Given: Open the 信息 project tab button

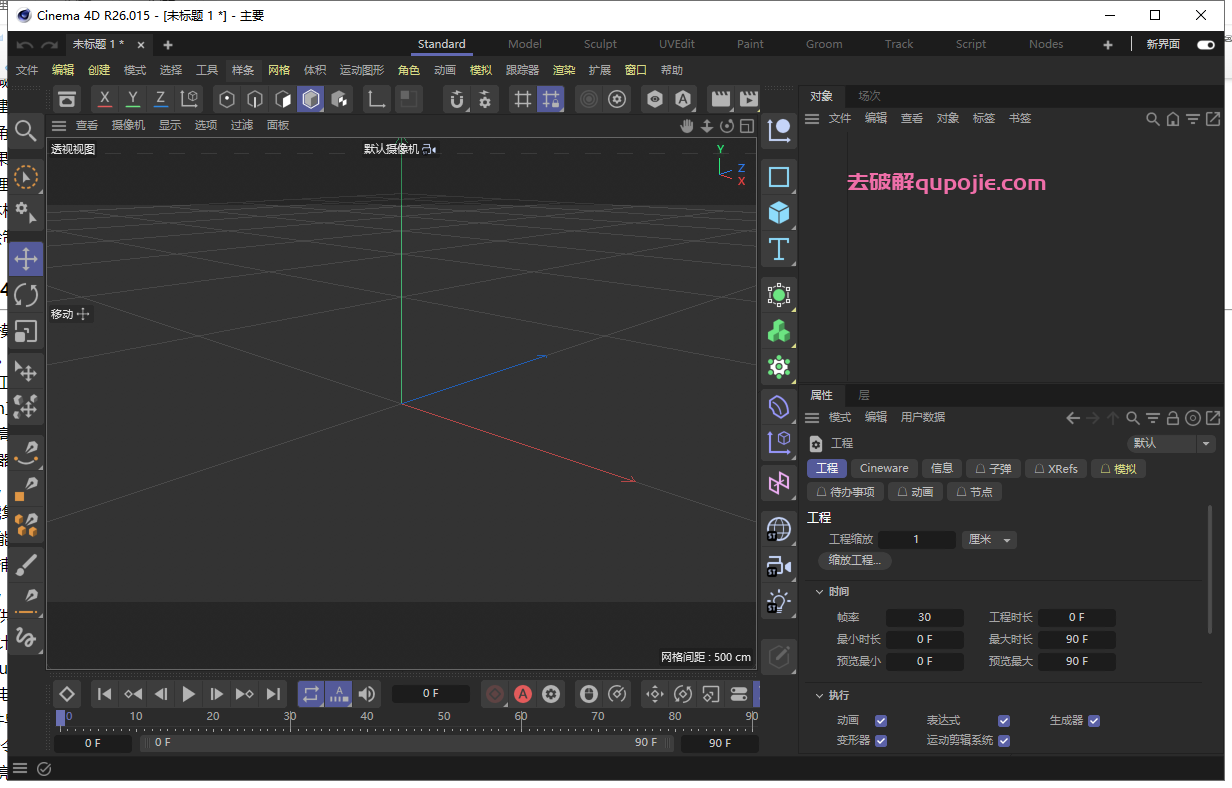Looking at the screenshot, I should [x=942, y=468].
